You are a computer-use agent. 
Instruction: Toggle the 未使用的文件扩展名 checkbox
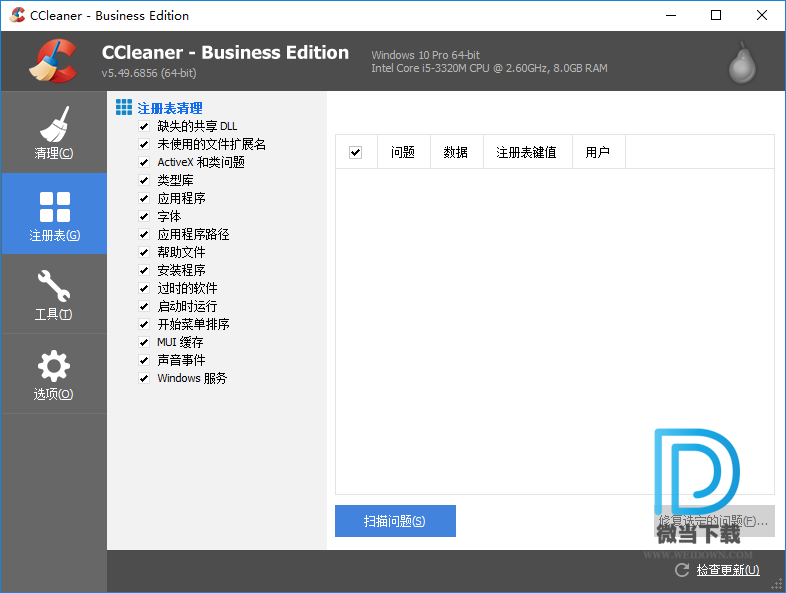(x=144, y=144)
